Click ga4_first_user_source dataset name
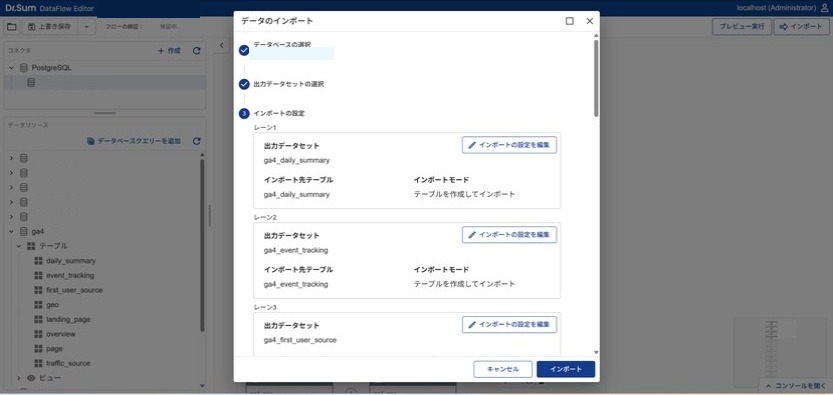 coord(300,340)
